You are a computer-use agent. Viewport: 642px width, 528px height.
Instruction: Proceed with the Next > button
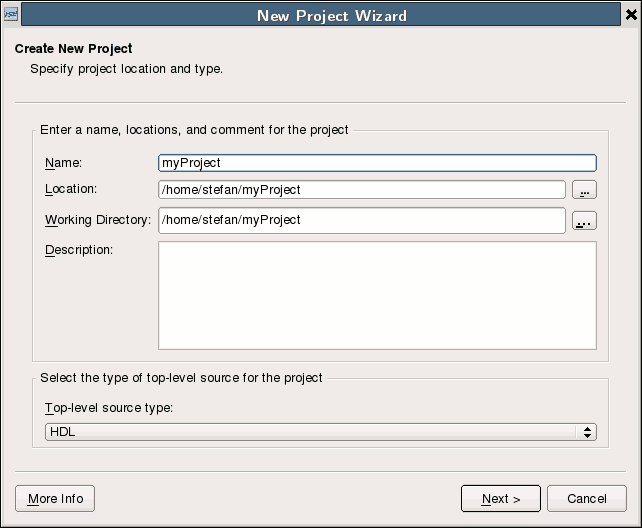pos(501,498)
